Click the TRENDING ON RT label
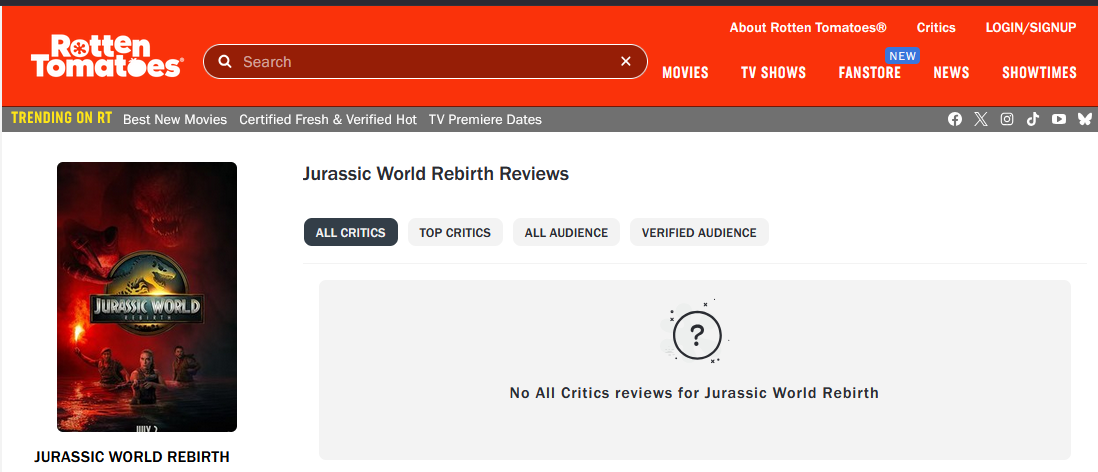This screenshot has height=472, width=1098. (x=62, y=118)
